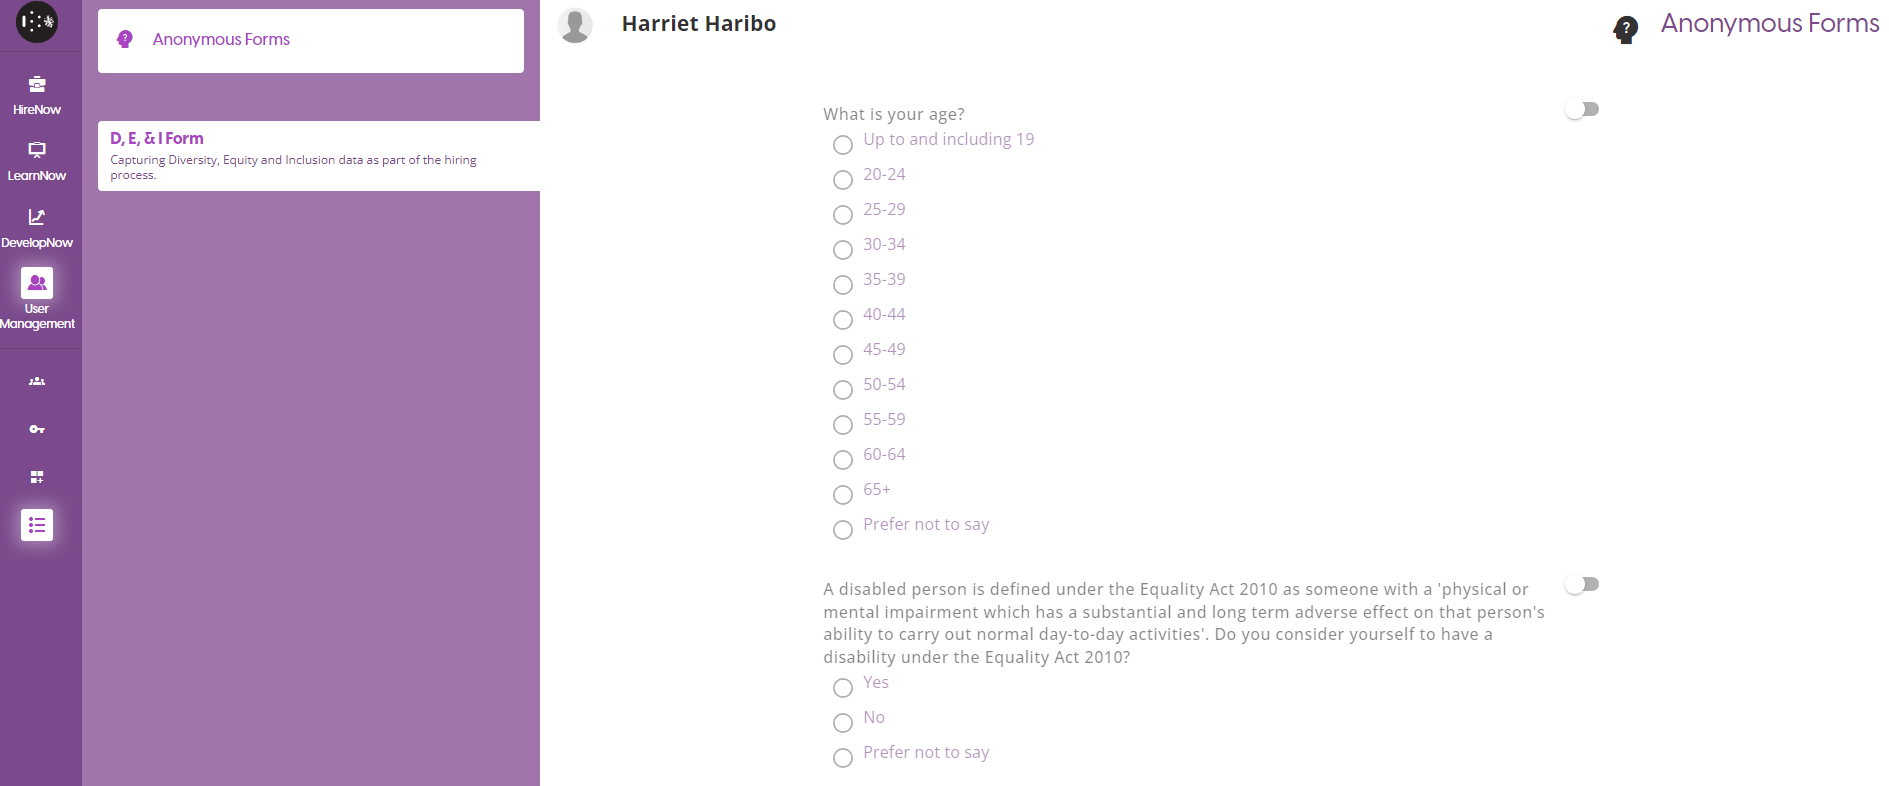Open the HireNow module icon
Viewport: 1889px width, 786px height.
click(37, 85)
